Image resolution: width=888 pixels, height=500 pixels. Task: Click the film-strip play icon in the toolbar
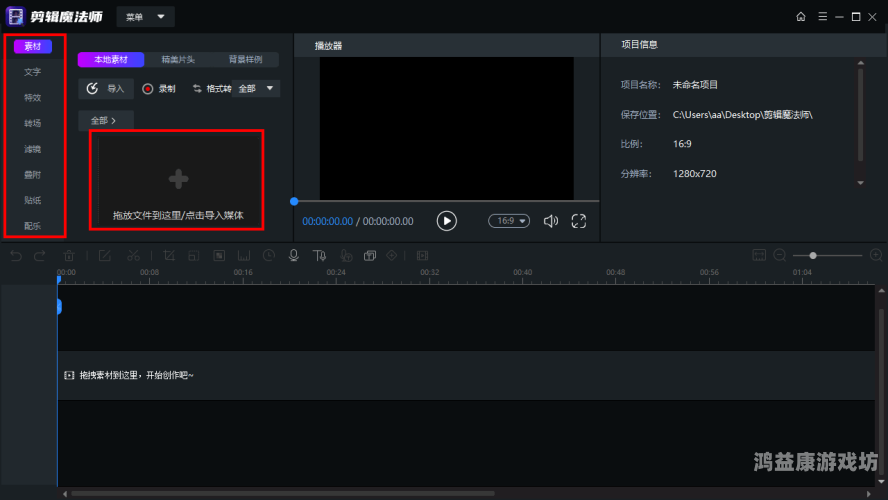(x=422, y=256)
